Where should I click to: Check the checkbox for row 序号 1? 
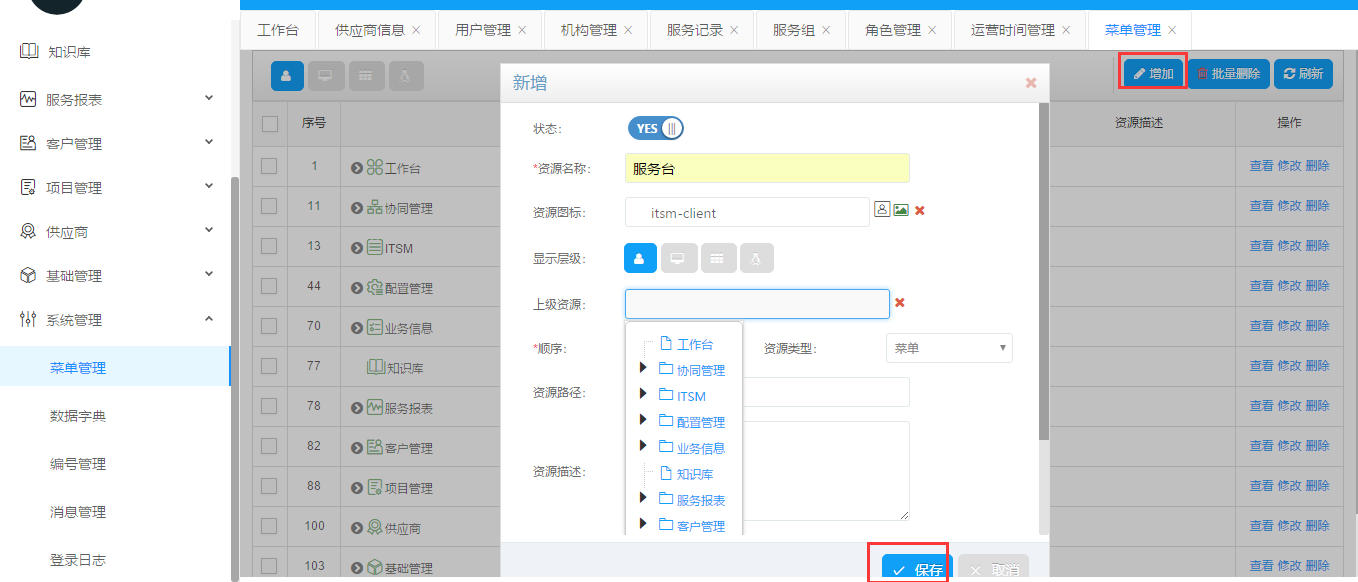click(x=269, y=166)
